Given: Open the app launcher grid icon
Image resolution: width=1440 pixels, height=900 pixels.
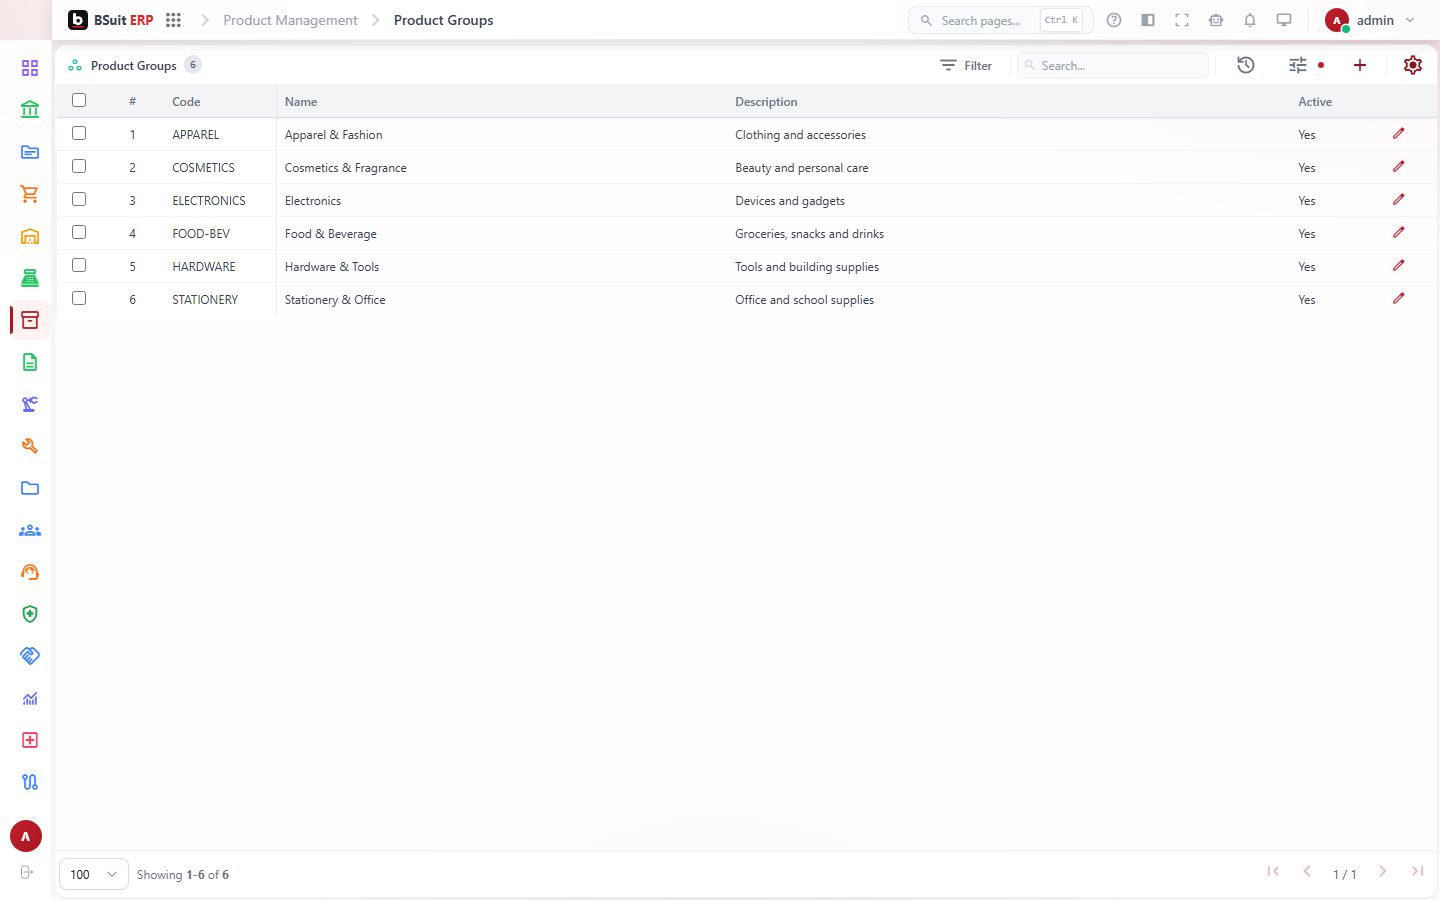Looking at the screenshot, I should click(x=173, y=20).
